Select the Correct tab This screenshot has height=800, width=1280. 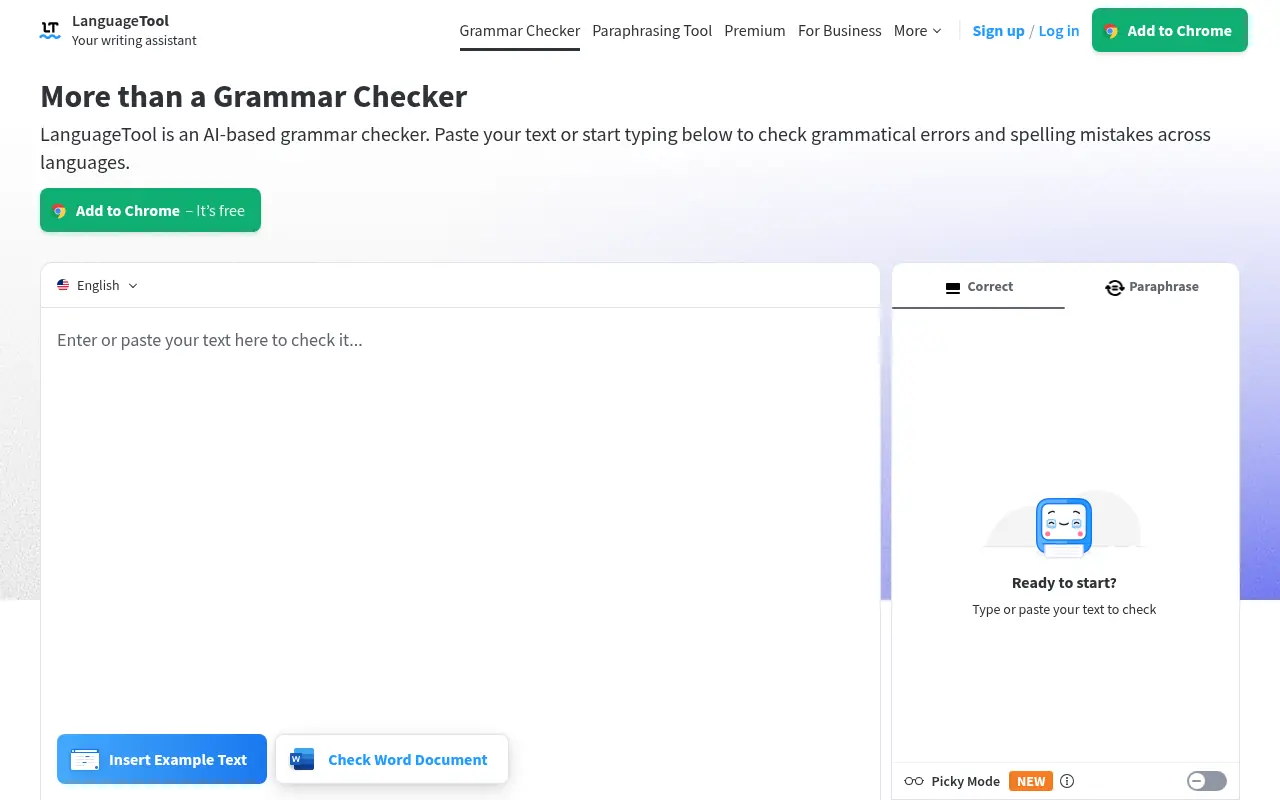(x=990, y=287)
